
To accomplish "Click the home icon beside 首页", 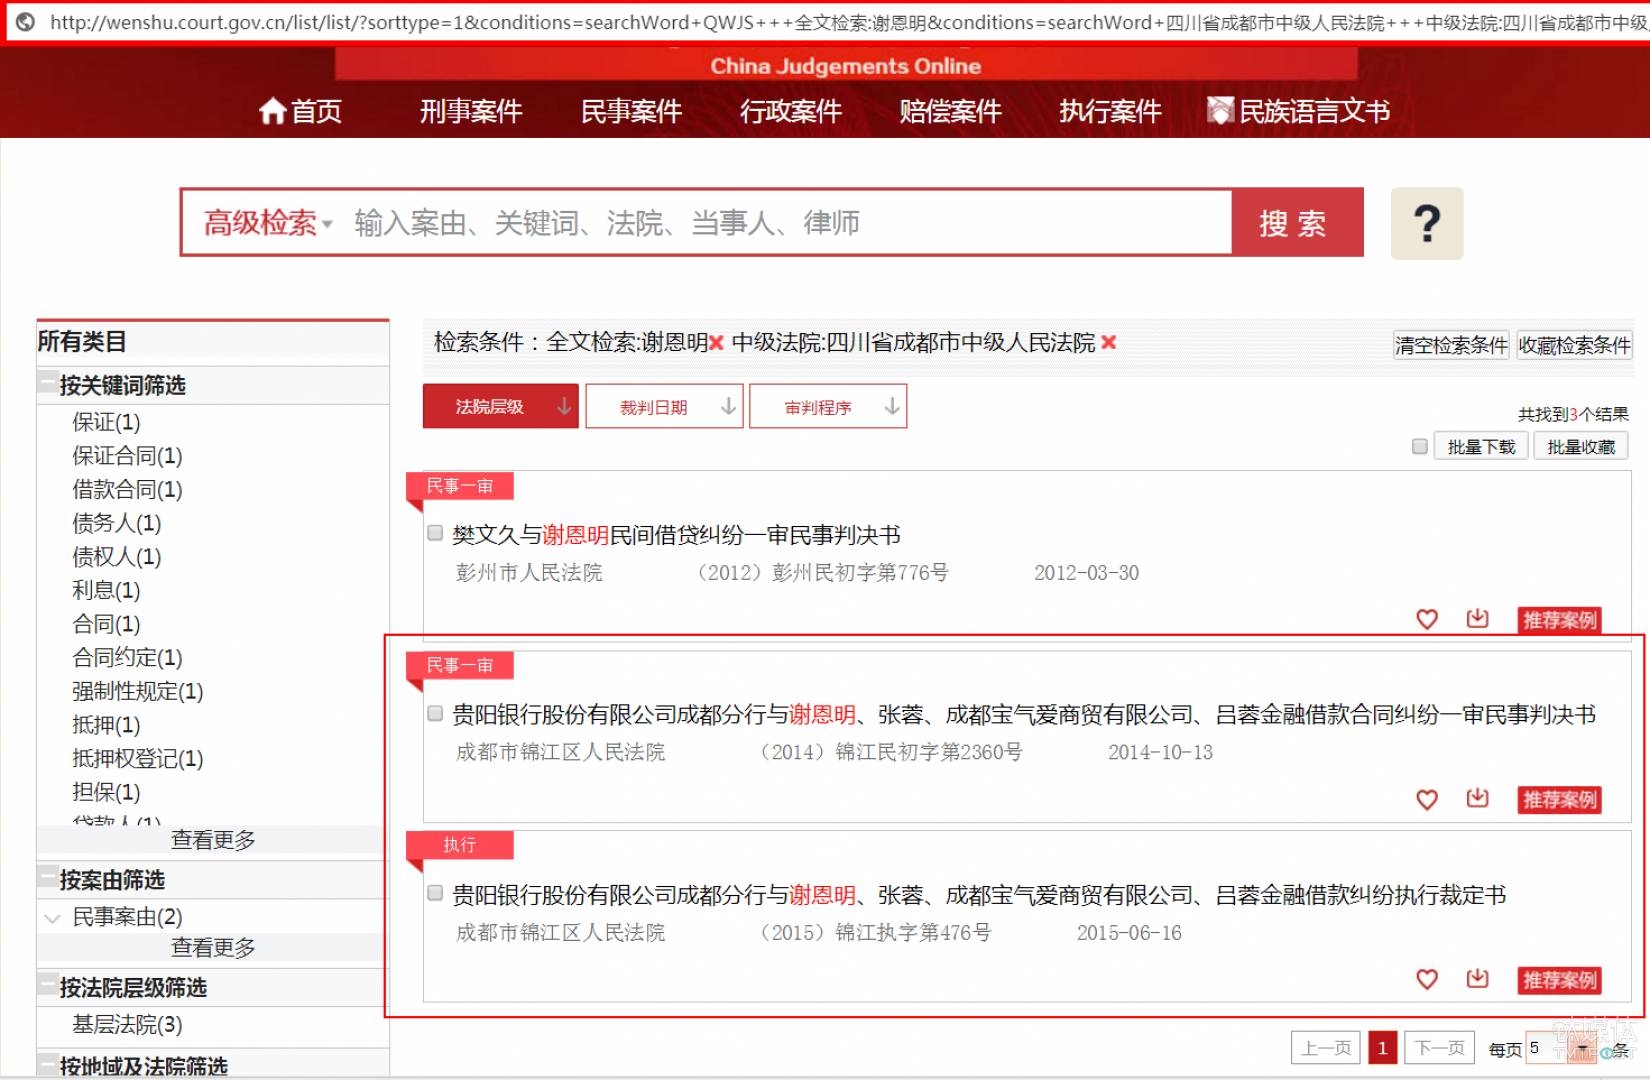I will [x=272, y=111].
